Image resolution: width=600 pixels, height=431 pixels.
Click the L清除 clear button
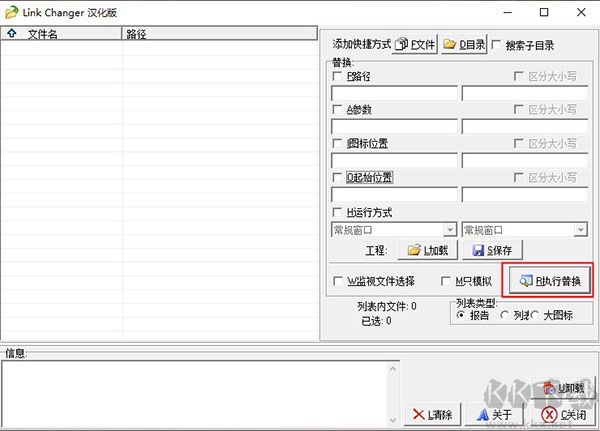pos(432,414)
